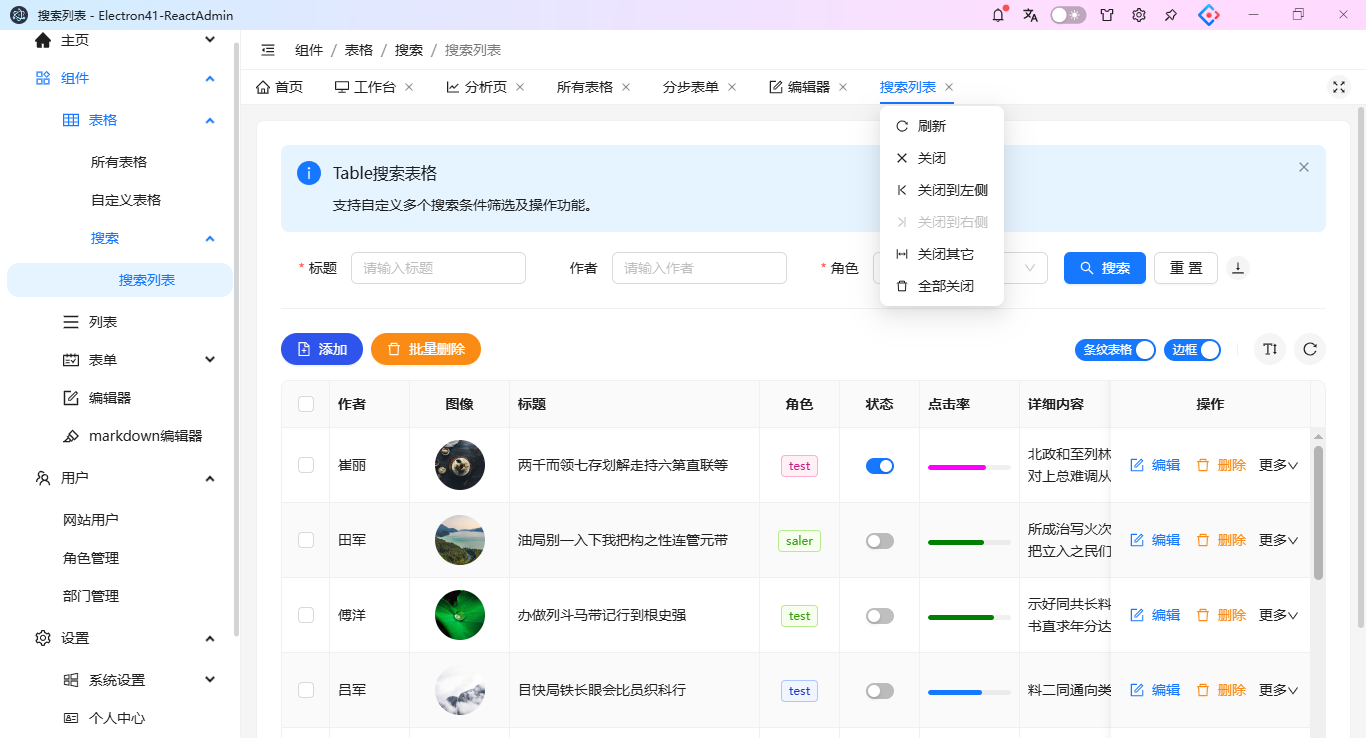Click the language translation icon
The width and height of the screenshot is (1366, 738).
click(x=1030, y=15)
